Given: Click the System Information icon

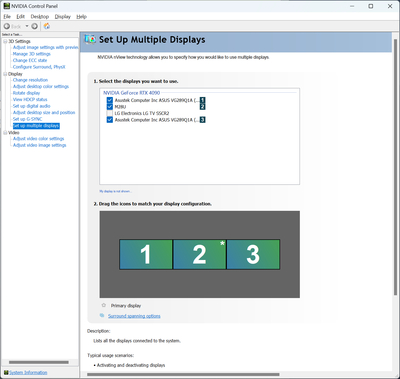Looking at the screenshot, I should click(6, 372).
